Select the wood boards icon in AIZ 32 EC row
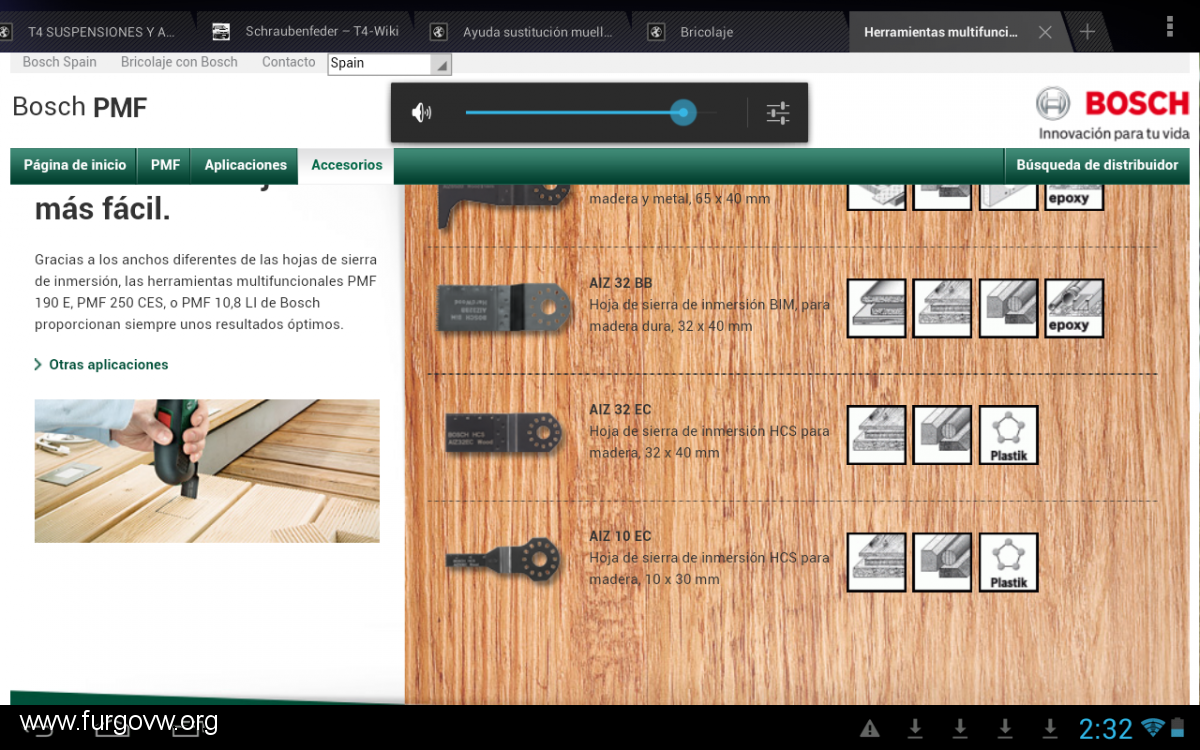The width and height of the screenshot is (1200, 750). [x=877, y=435]
